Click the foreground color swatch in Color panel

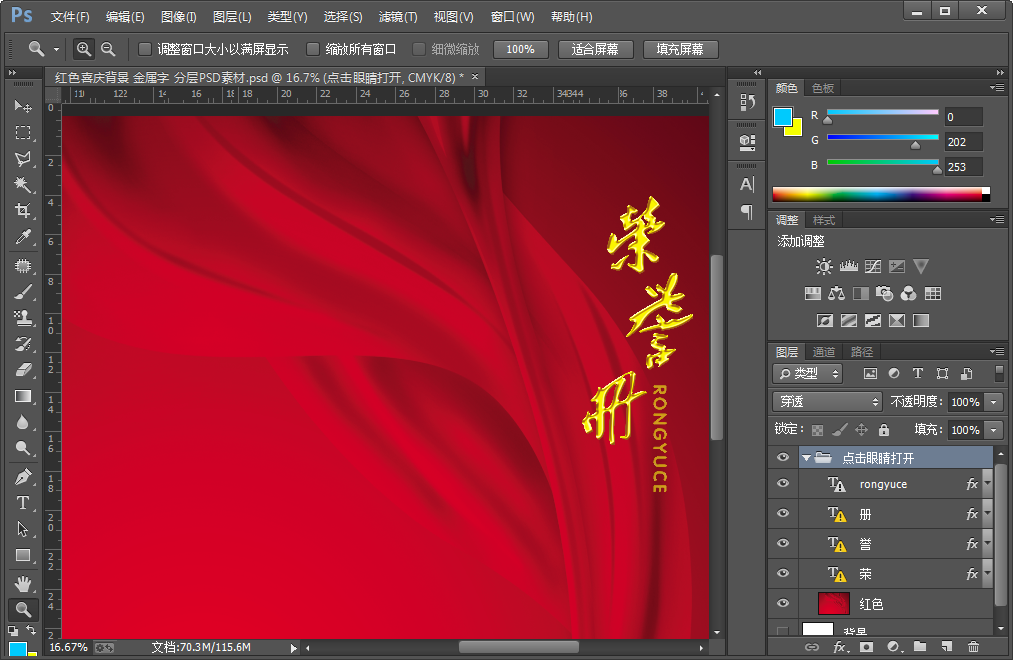(x=782, y=117)
